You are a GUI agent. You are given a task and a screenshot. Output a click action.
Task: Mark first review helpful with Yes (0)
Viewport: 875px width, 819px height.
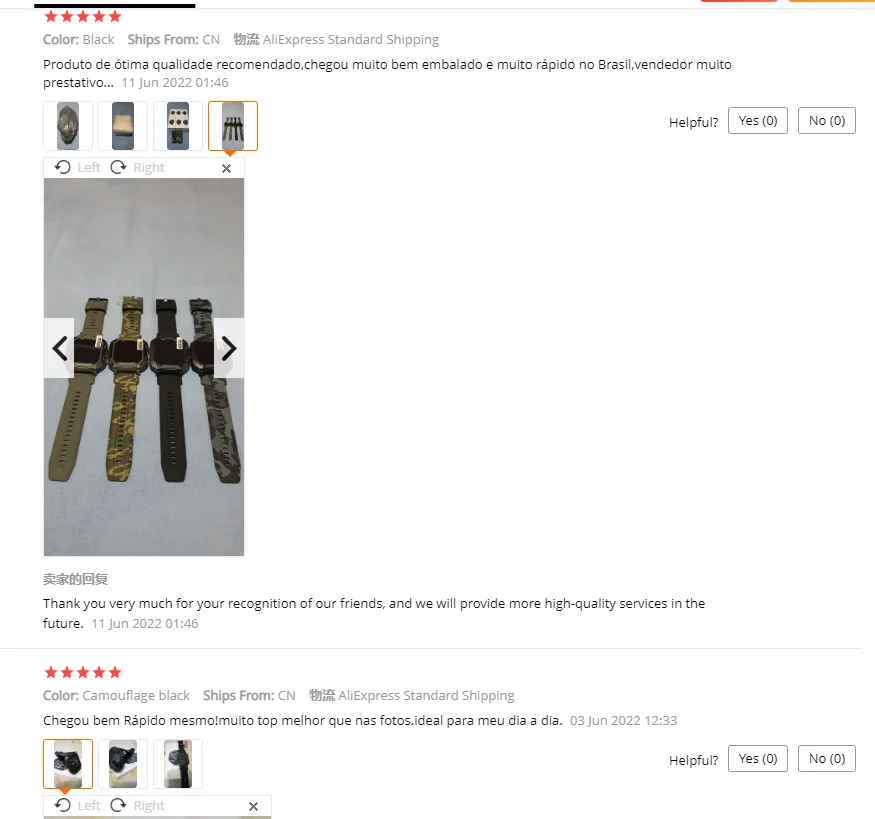757,121
